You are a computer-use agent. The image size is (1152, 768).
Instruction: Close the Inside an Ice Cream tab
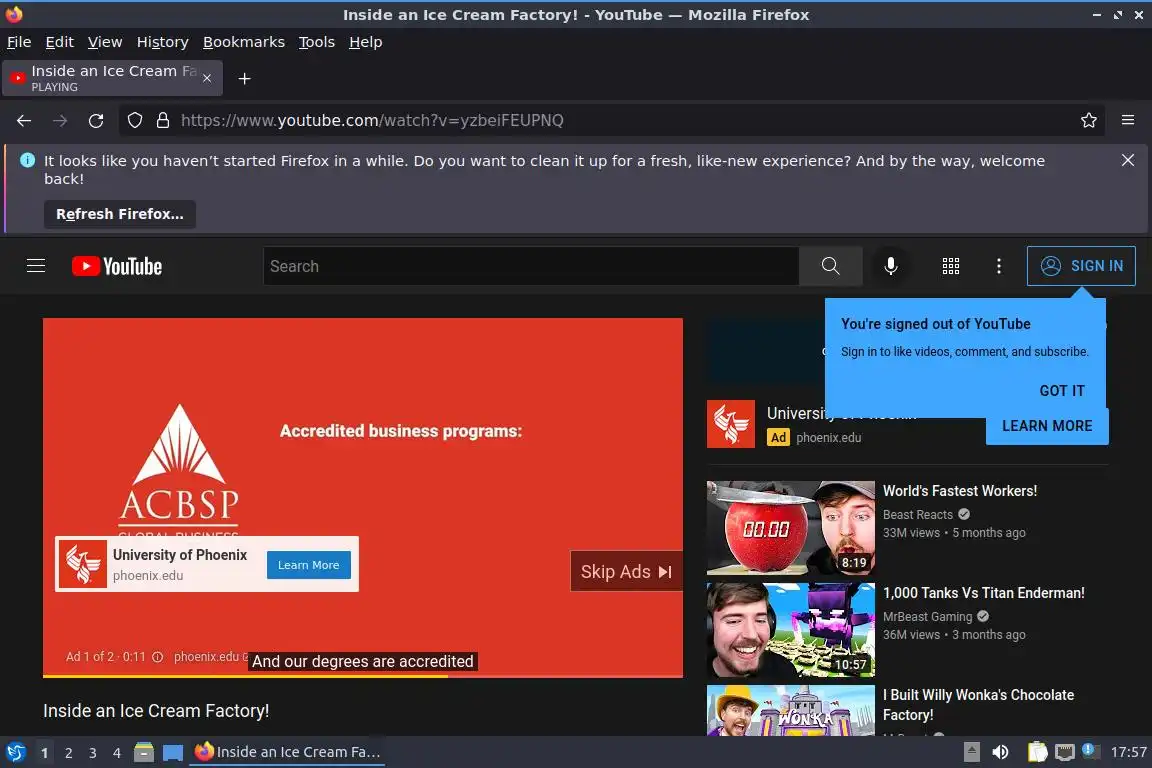(x=207, y=79)
